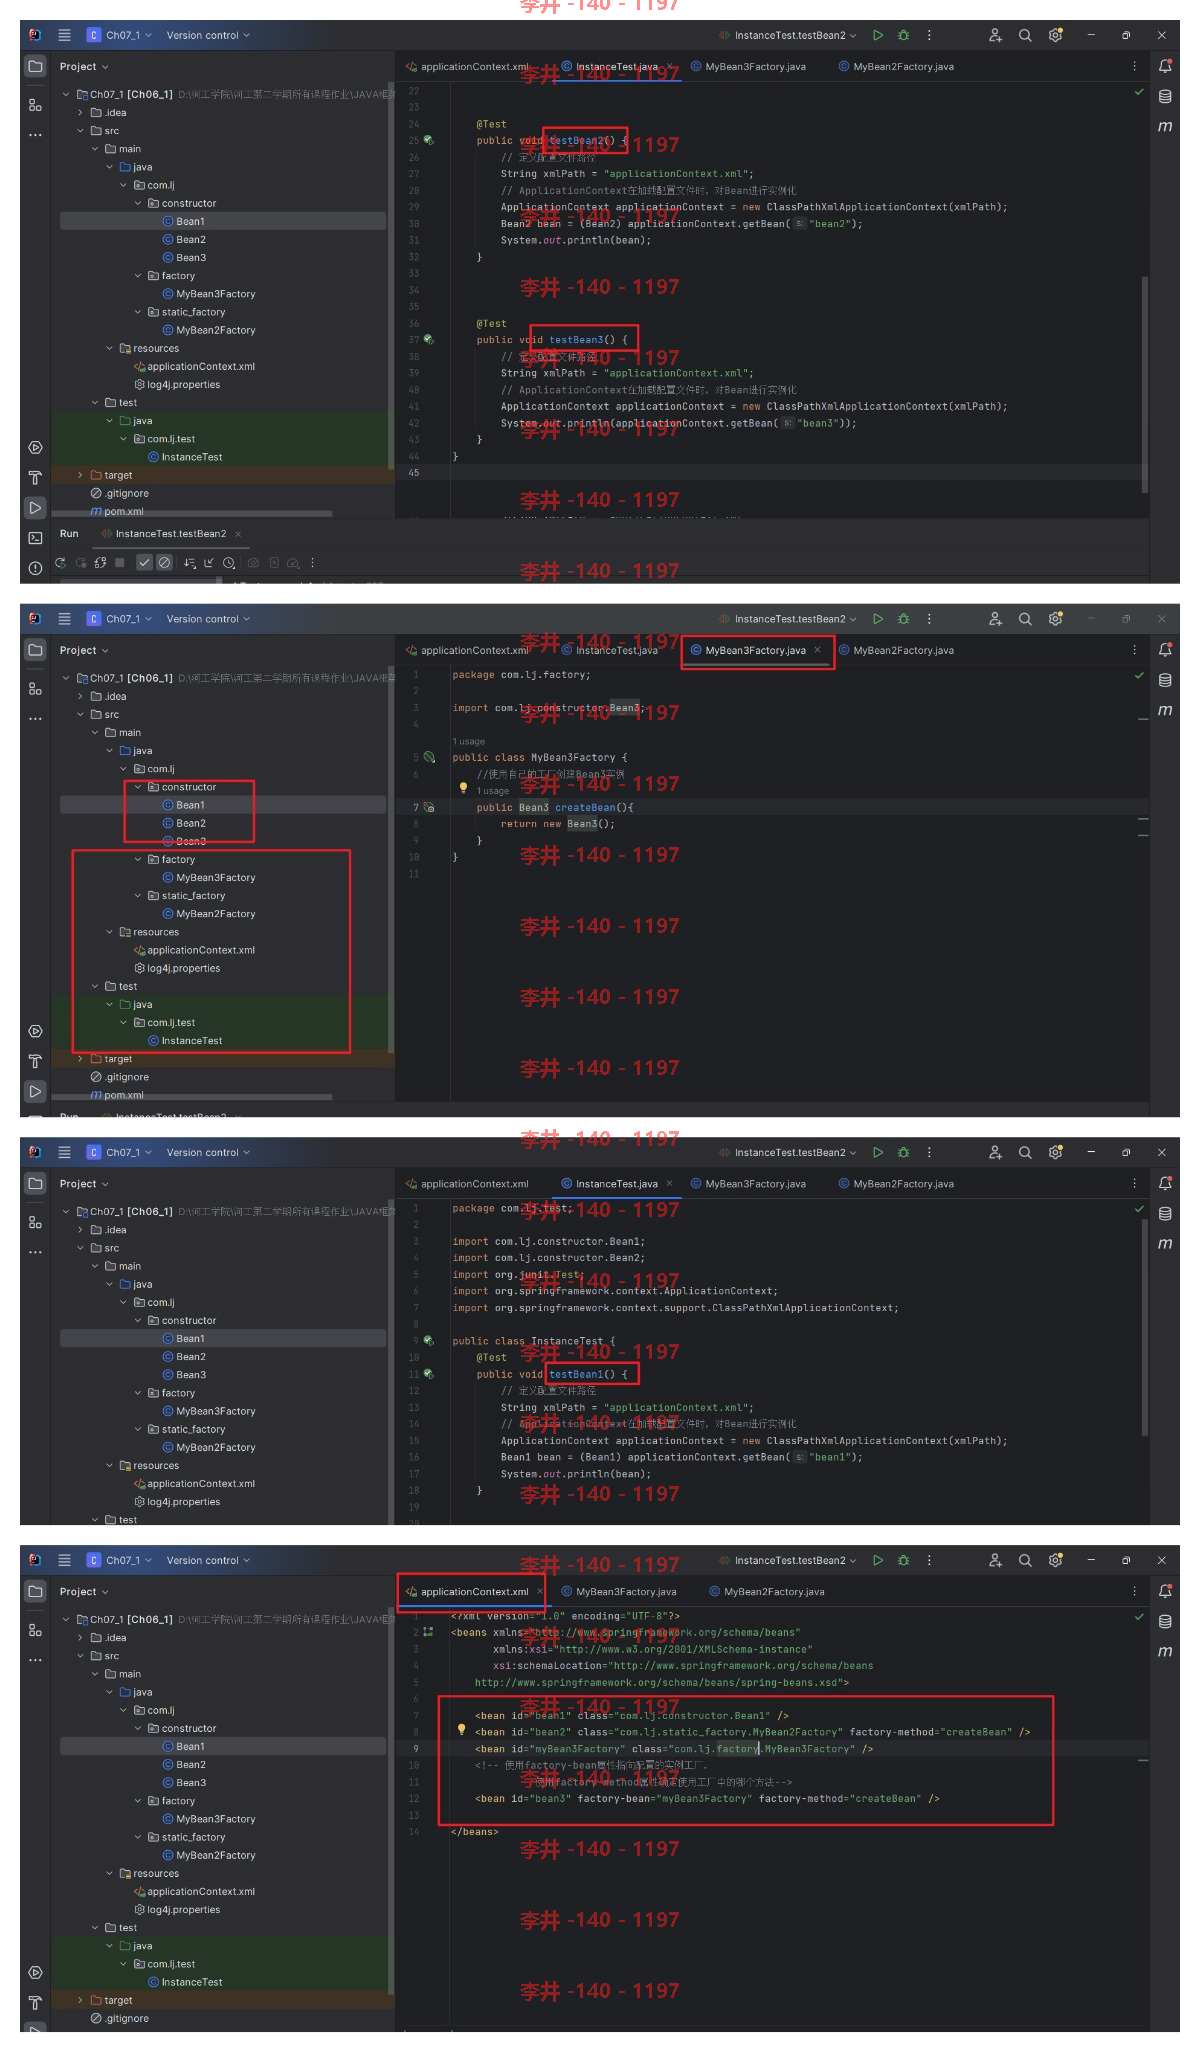Click intention lightbulb in MyBean3Factory editor

click(x=463, y=788)
